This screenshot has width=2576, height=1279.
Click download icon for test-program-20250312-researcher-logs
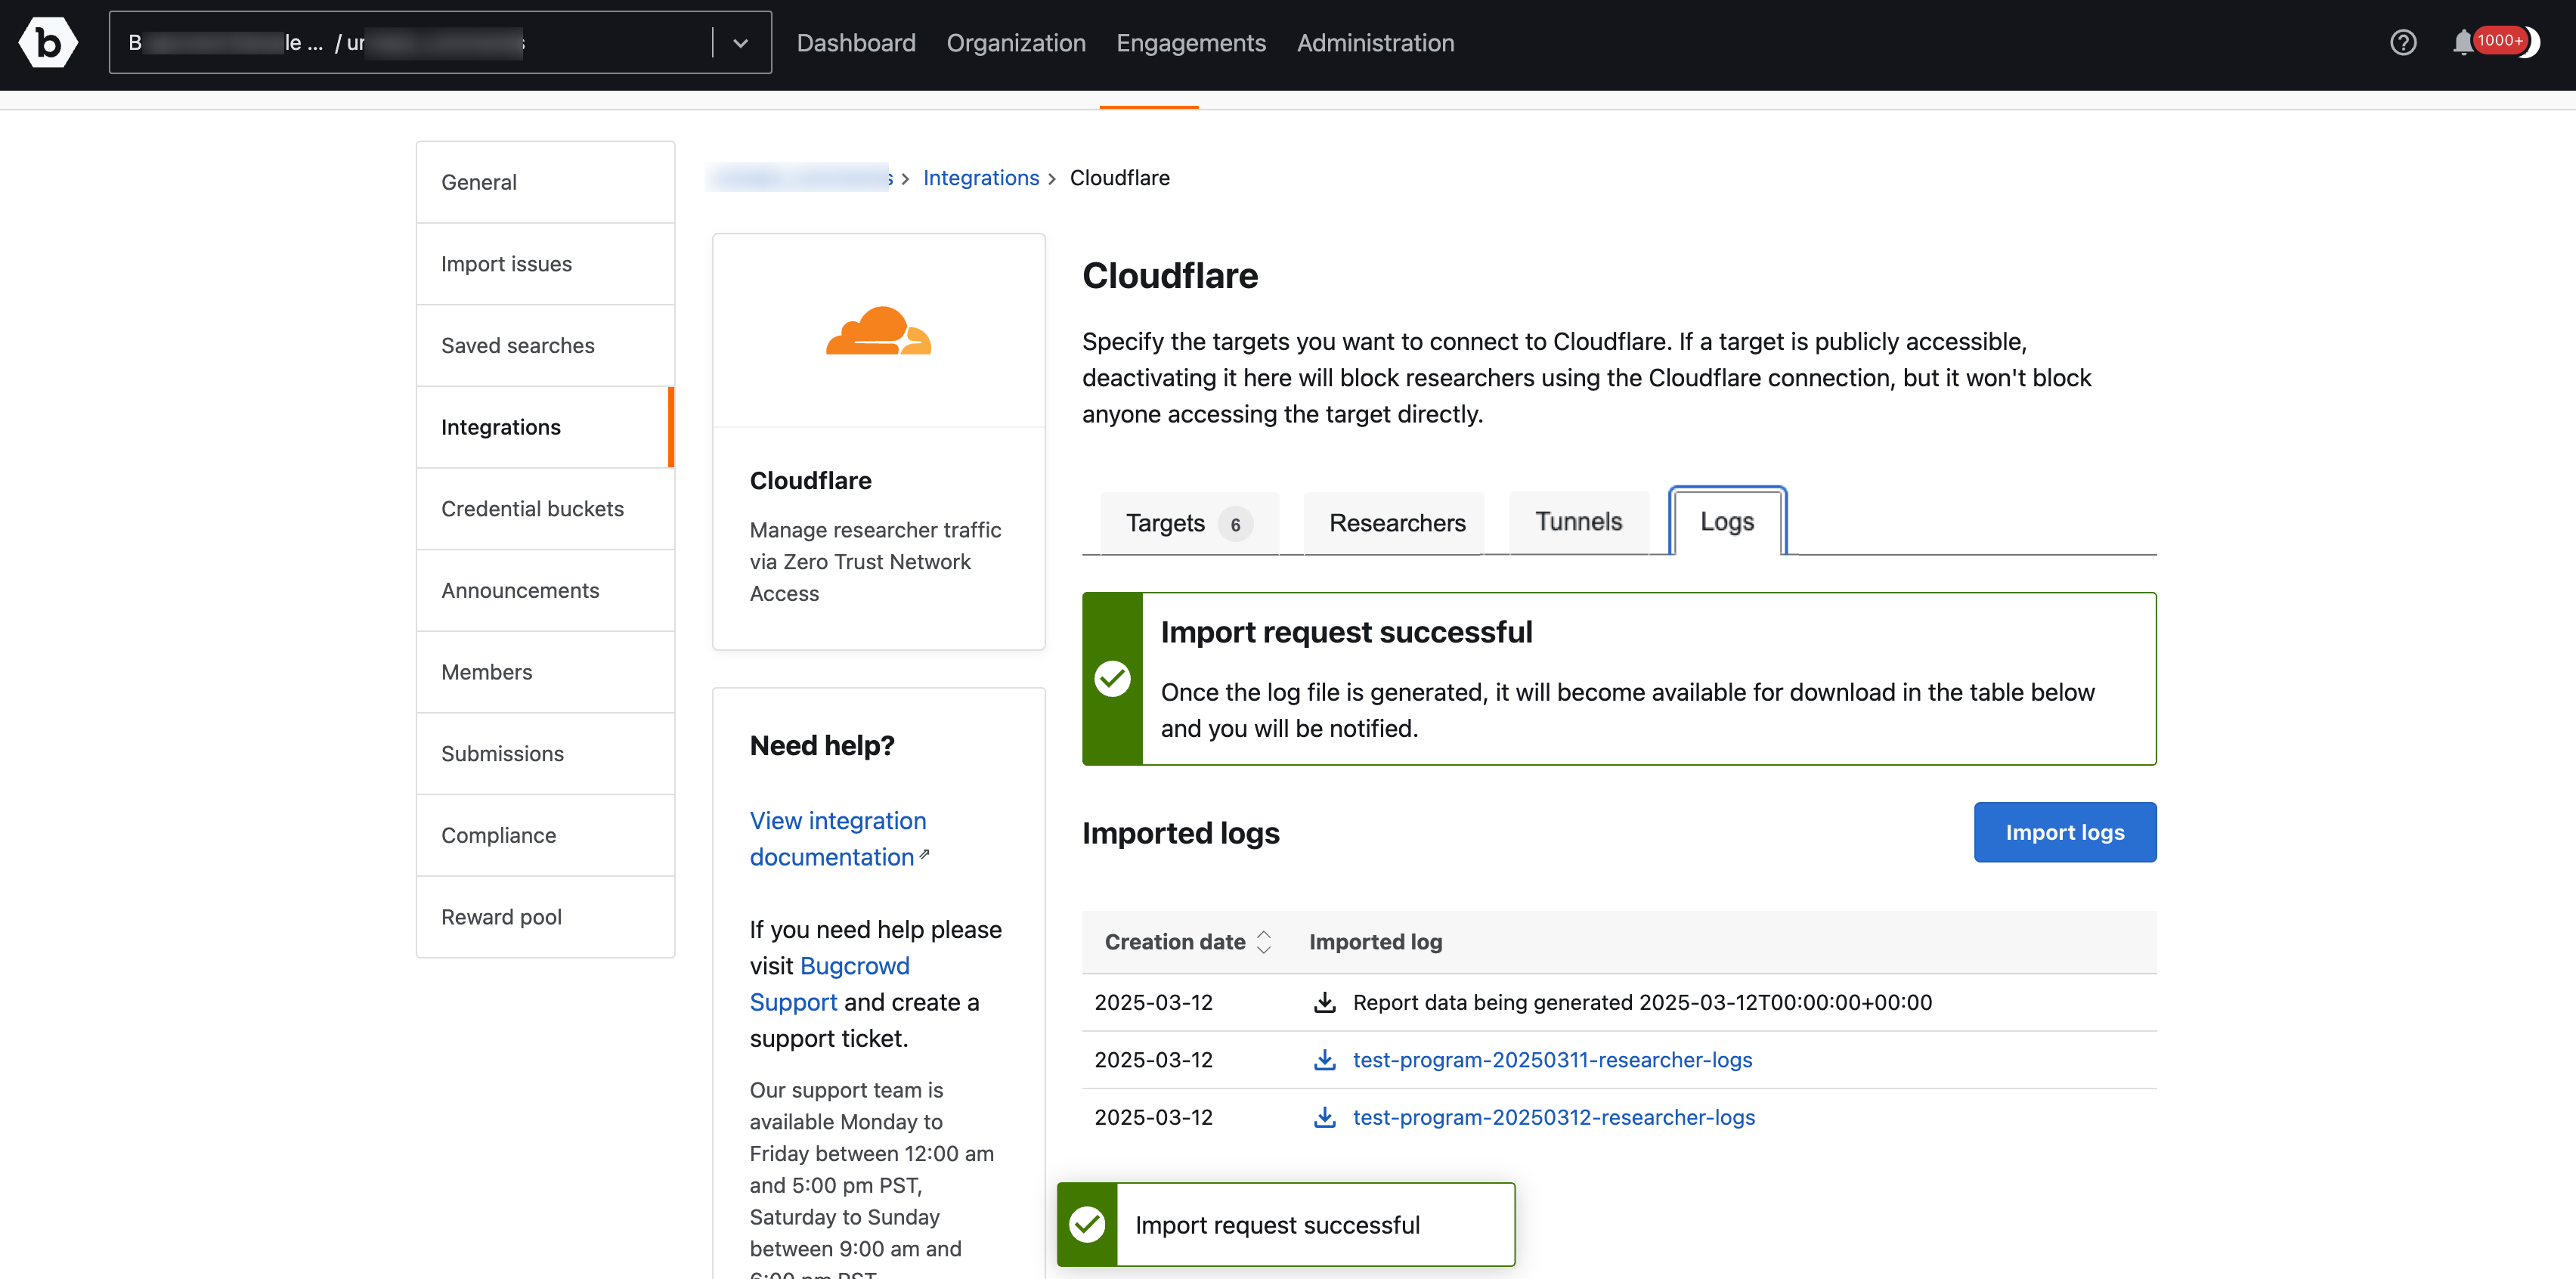(1324, 1117)
